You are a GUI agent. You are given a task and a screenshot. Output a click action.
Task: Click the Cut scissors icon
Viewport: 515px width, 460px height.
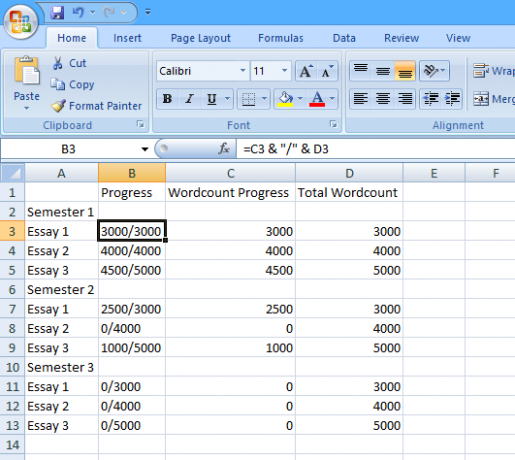58,63
